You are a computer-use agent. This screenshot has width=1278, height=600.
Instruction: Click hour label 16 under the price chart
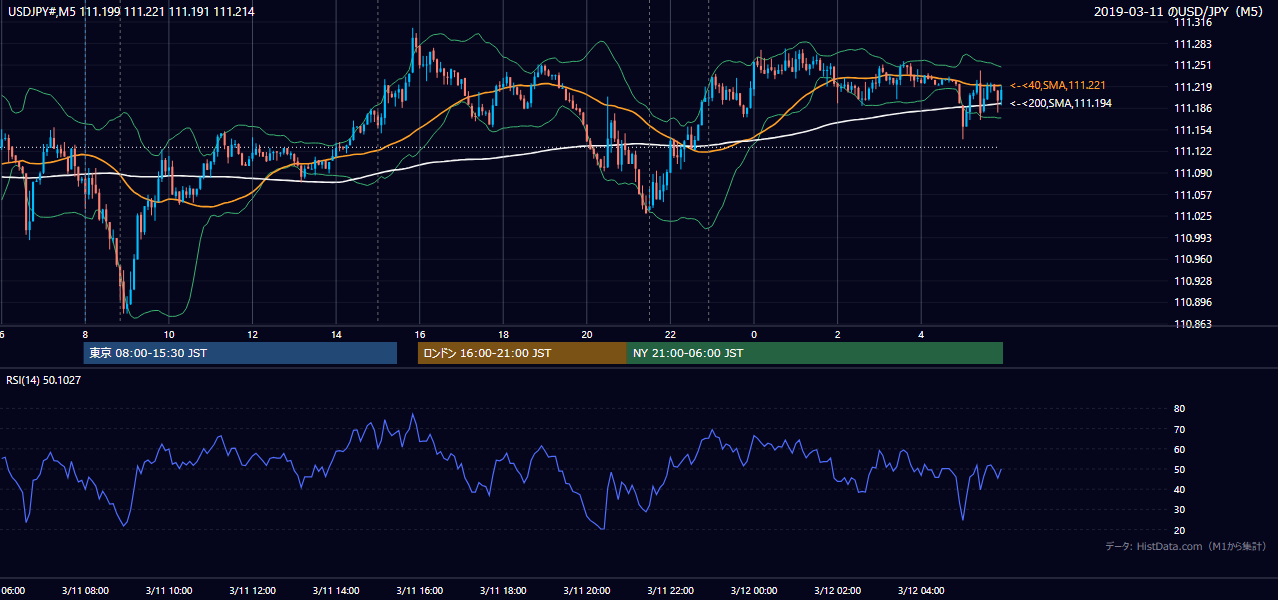pyautogui.click(x=420, y=335)
